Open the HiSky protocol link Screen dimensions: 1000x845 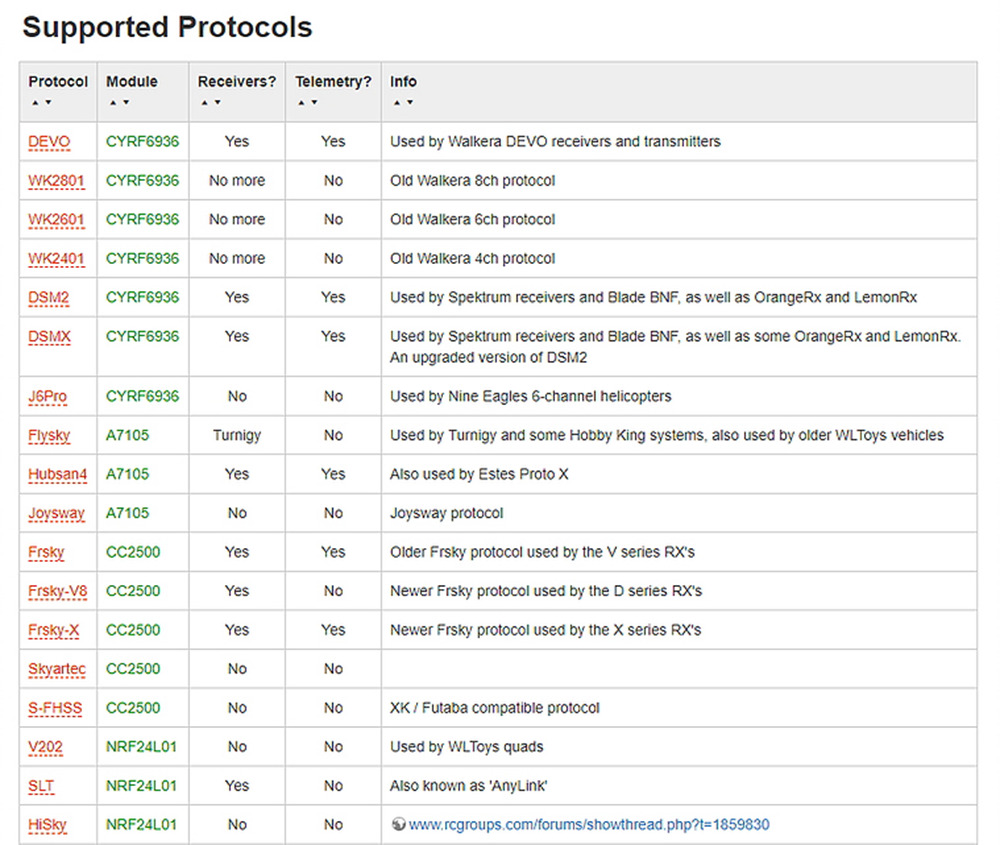pyautogui.click(x=47, y=825)
